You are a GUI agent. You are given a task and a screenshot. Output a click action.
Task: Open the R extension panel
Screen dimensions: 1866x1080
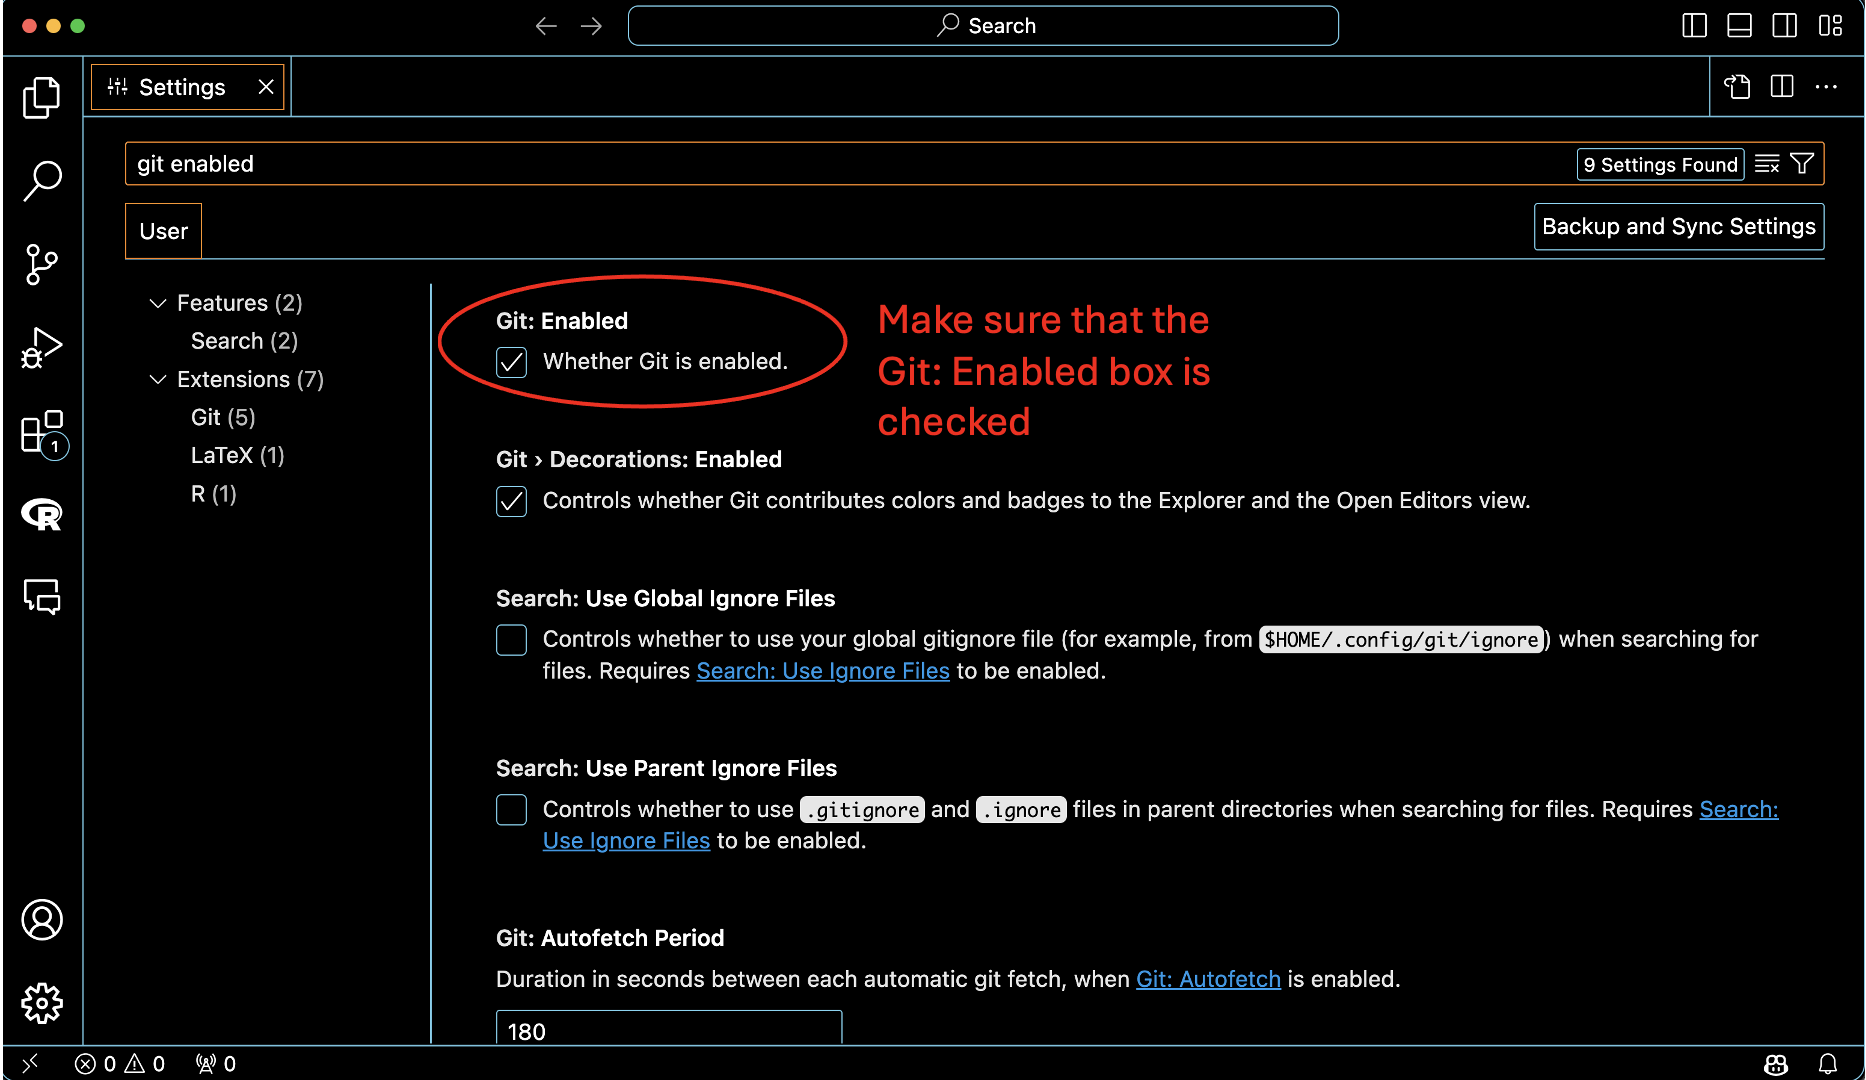point(42,514)
